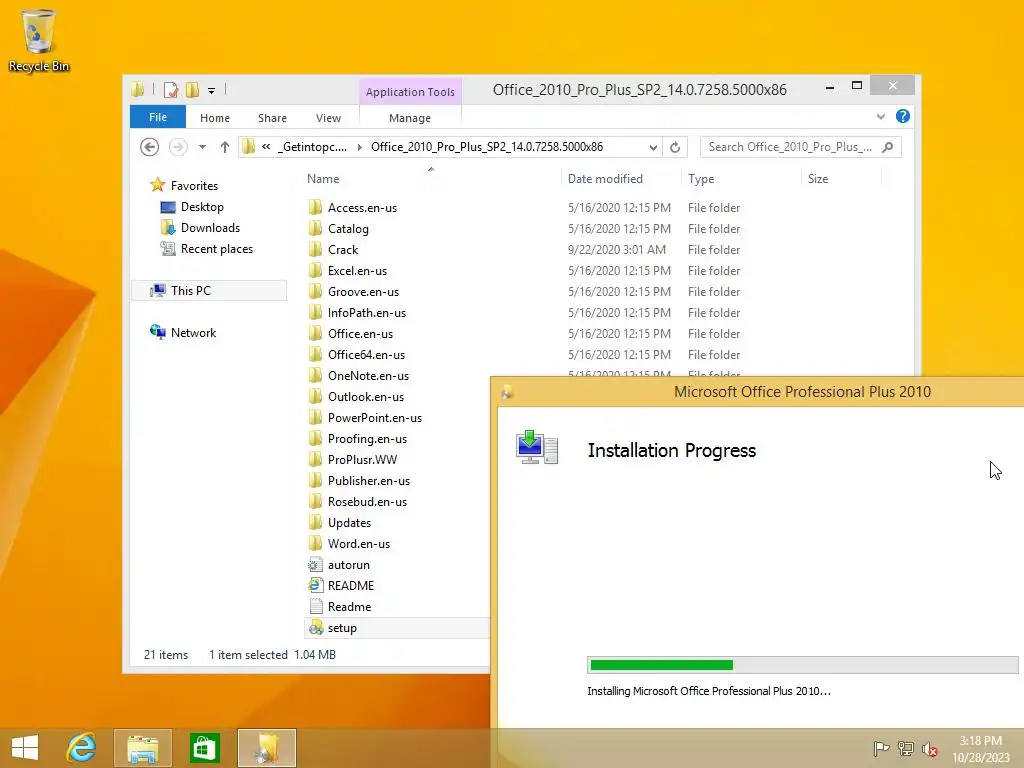The image size is (1024, 768).
Task: Select the InfoPath.en-us folder icon
Action: [315, 313]
